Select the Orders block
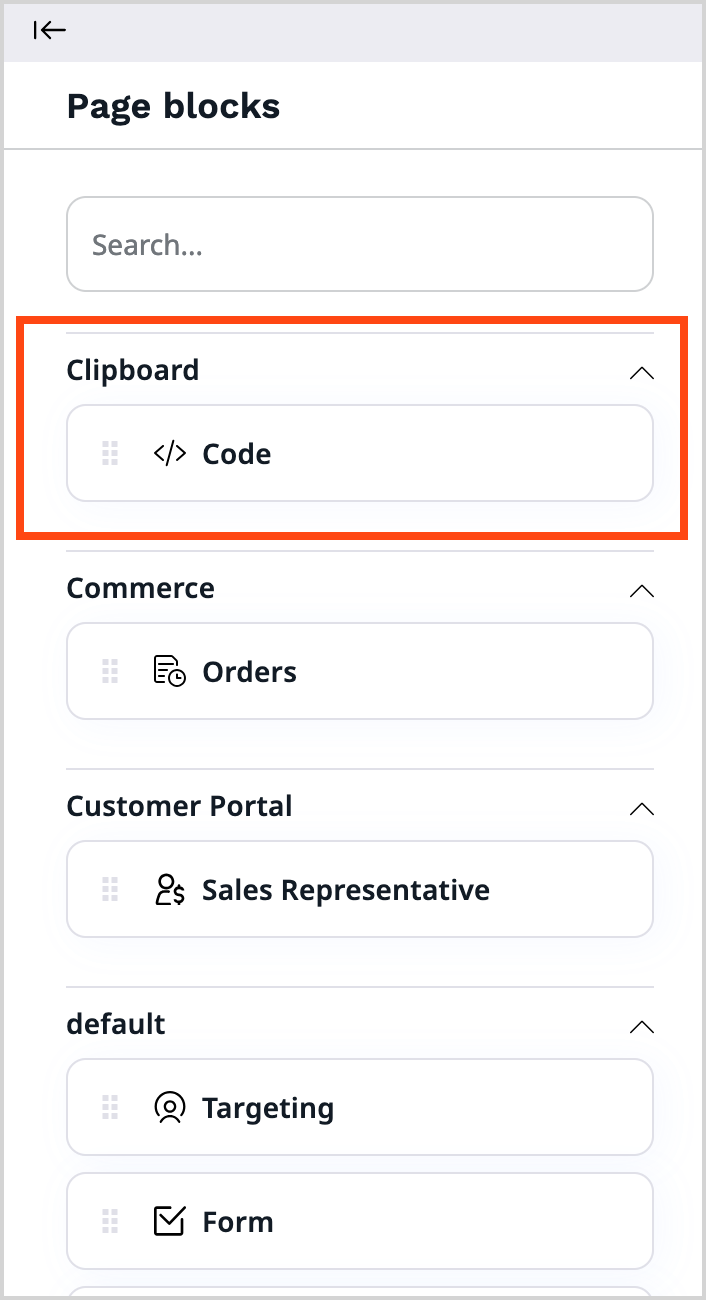 click(x=360, y=671)
